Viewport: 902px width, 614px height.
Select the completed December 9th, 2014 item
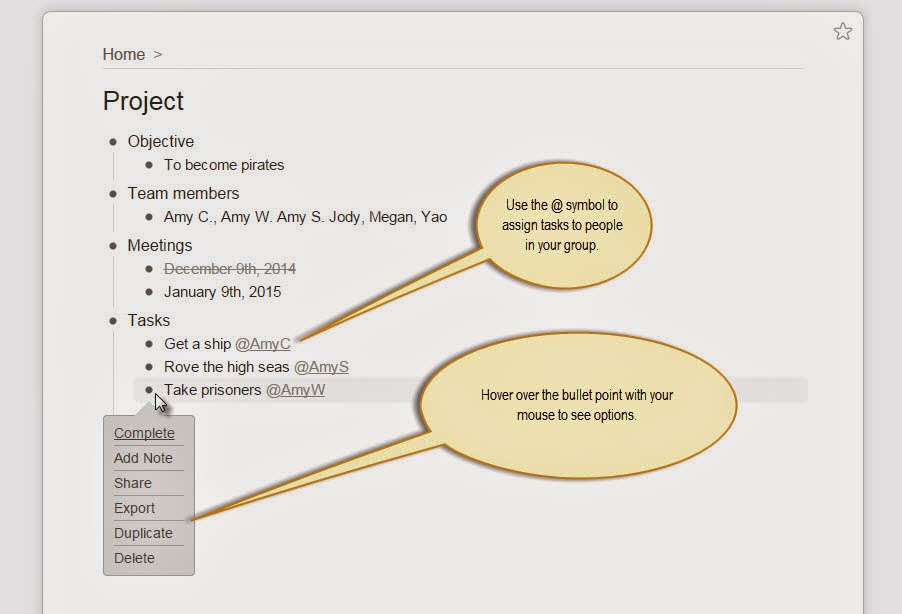(x=229, y=269)
